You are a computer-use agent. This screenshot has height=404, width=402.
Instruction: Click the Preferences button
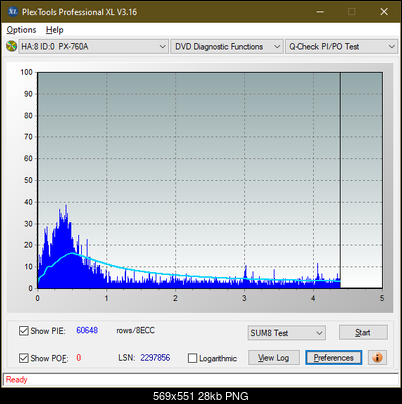click(x=334, y=358)
